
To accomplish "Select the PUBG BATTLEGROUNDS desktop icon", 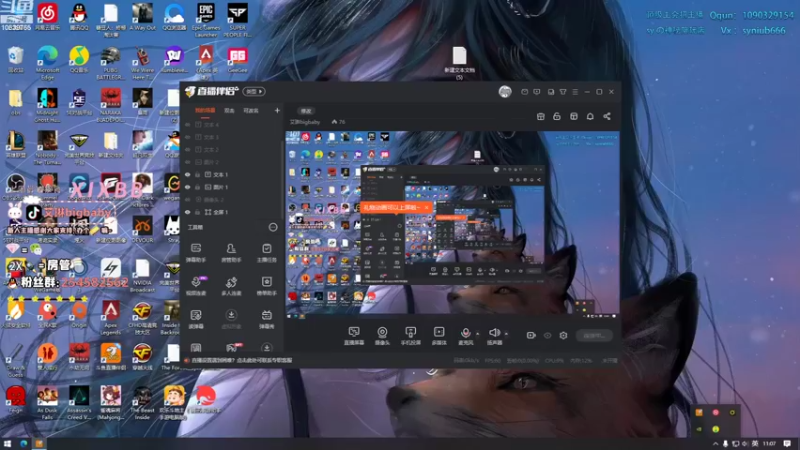I will 110,63.
